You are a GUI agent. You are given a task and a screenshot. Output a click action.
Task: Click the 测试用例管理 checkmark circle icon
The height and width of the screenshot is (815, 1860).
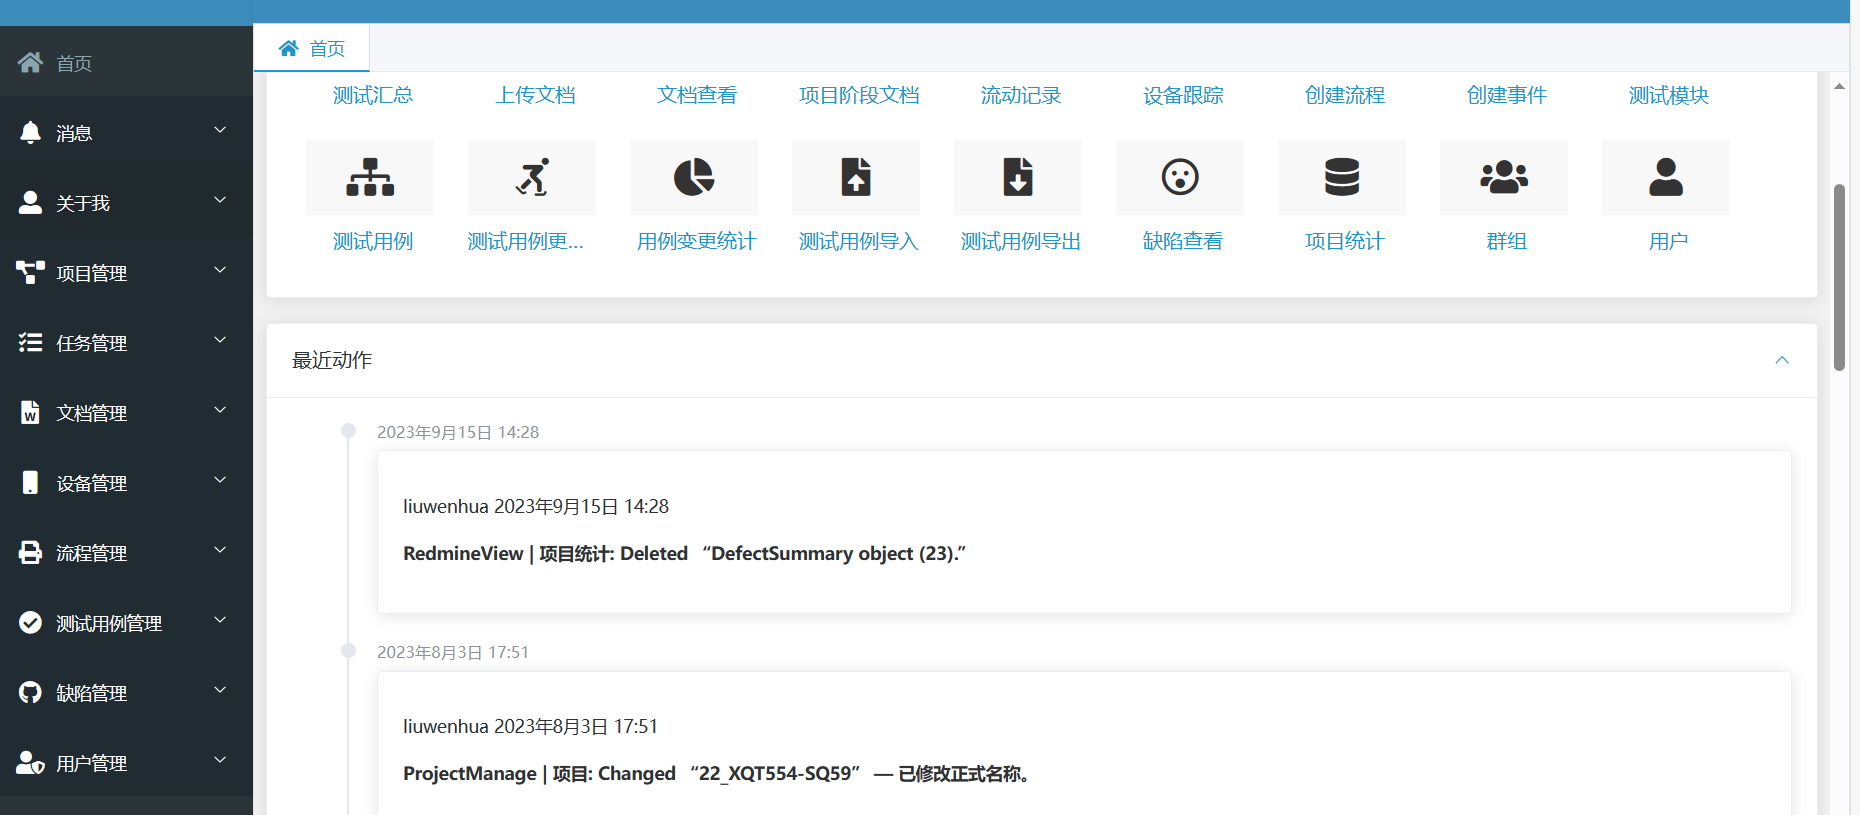30,622
